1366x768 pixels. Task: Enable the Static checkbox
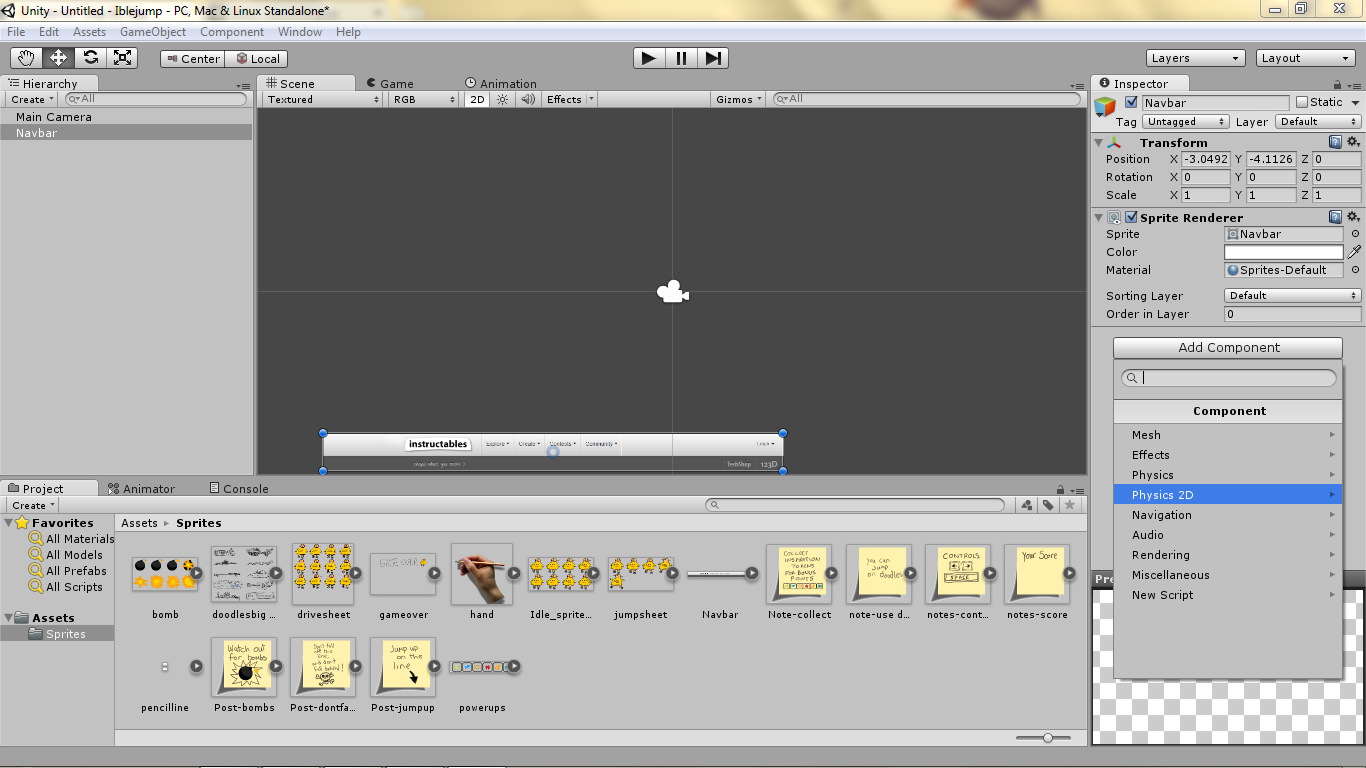click(1301, 102)
